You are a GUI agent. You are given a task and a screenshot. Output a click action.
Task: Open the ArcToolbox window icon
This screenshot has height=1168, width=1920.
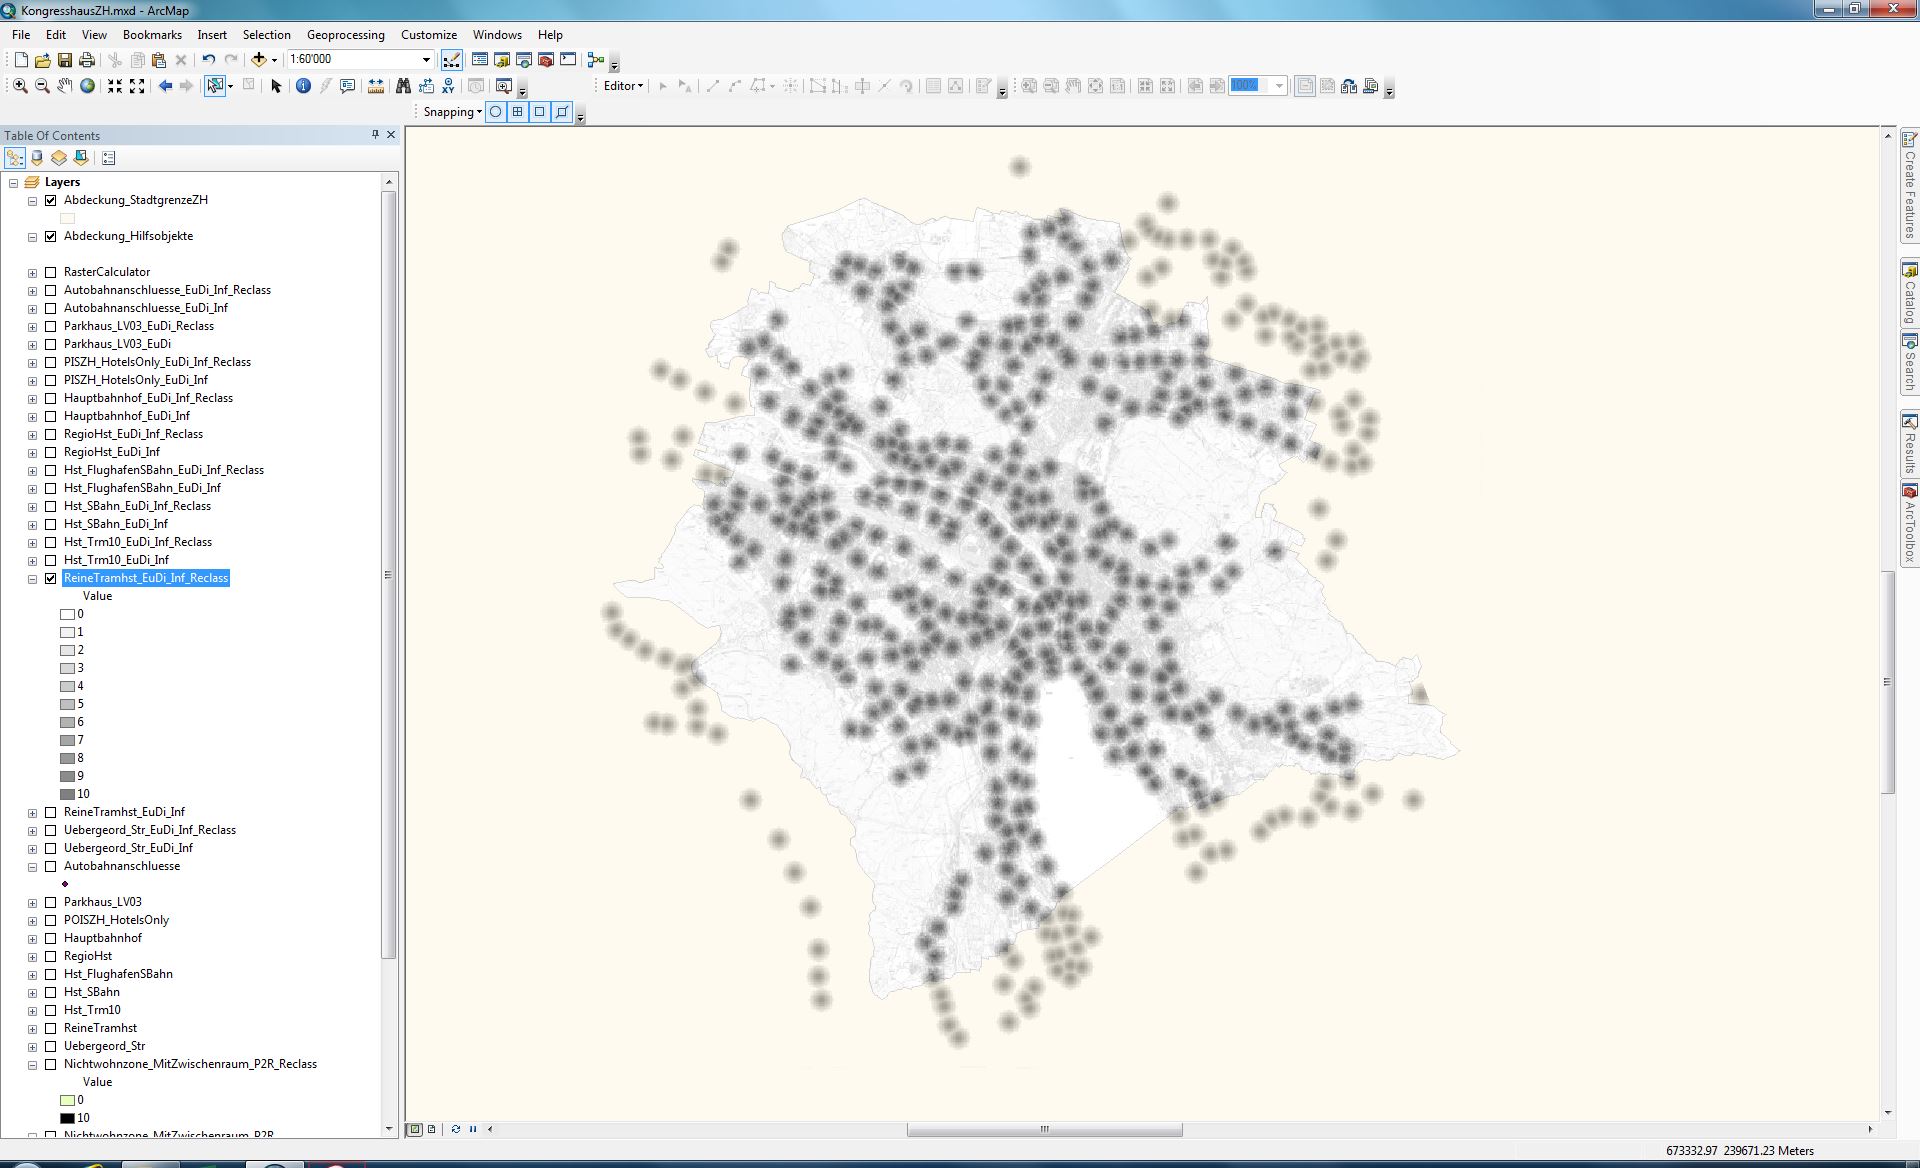click(546, 60)
